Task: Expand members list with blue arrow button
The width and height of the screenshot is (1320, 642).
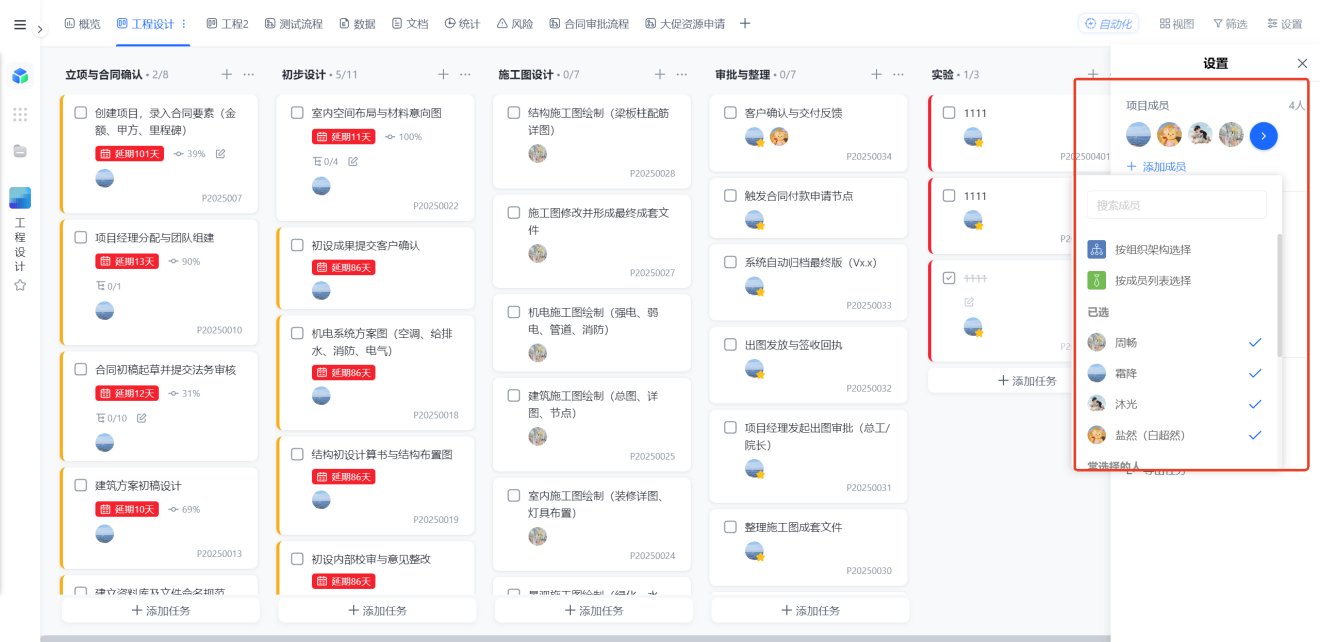Action: pos(1264,135)
